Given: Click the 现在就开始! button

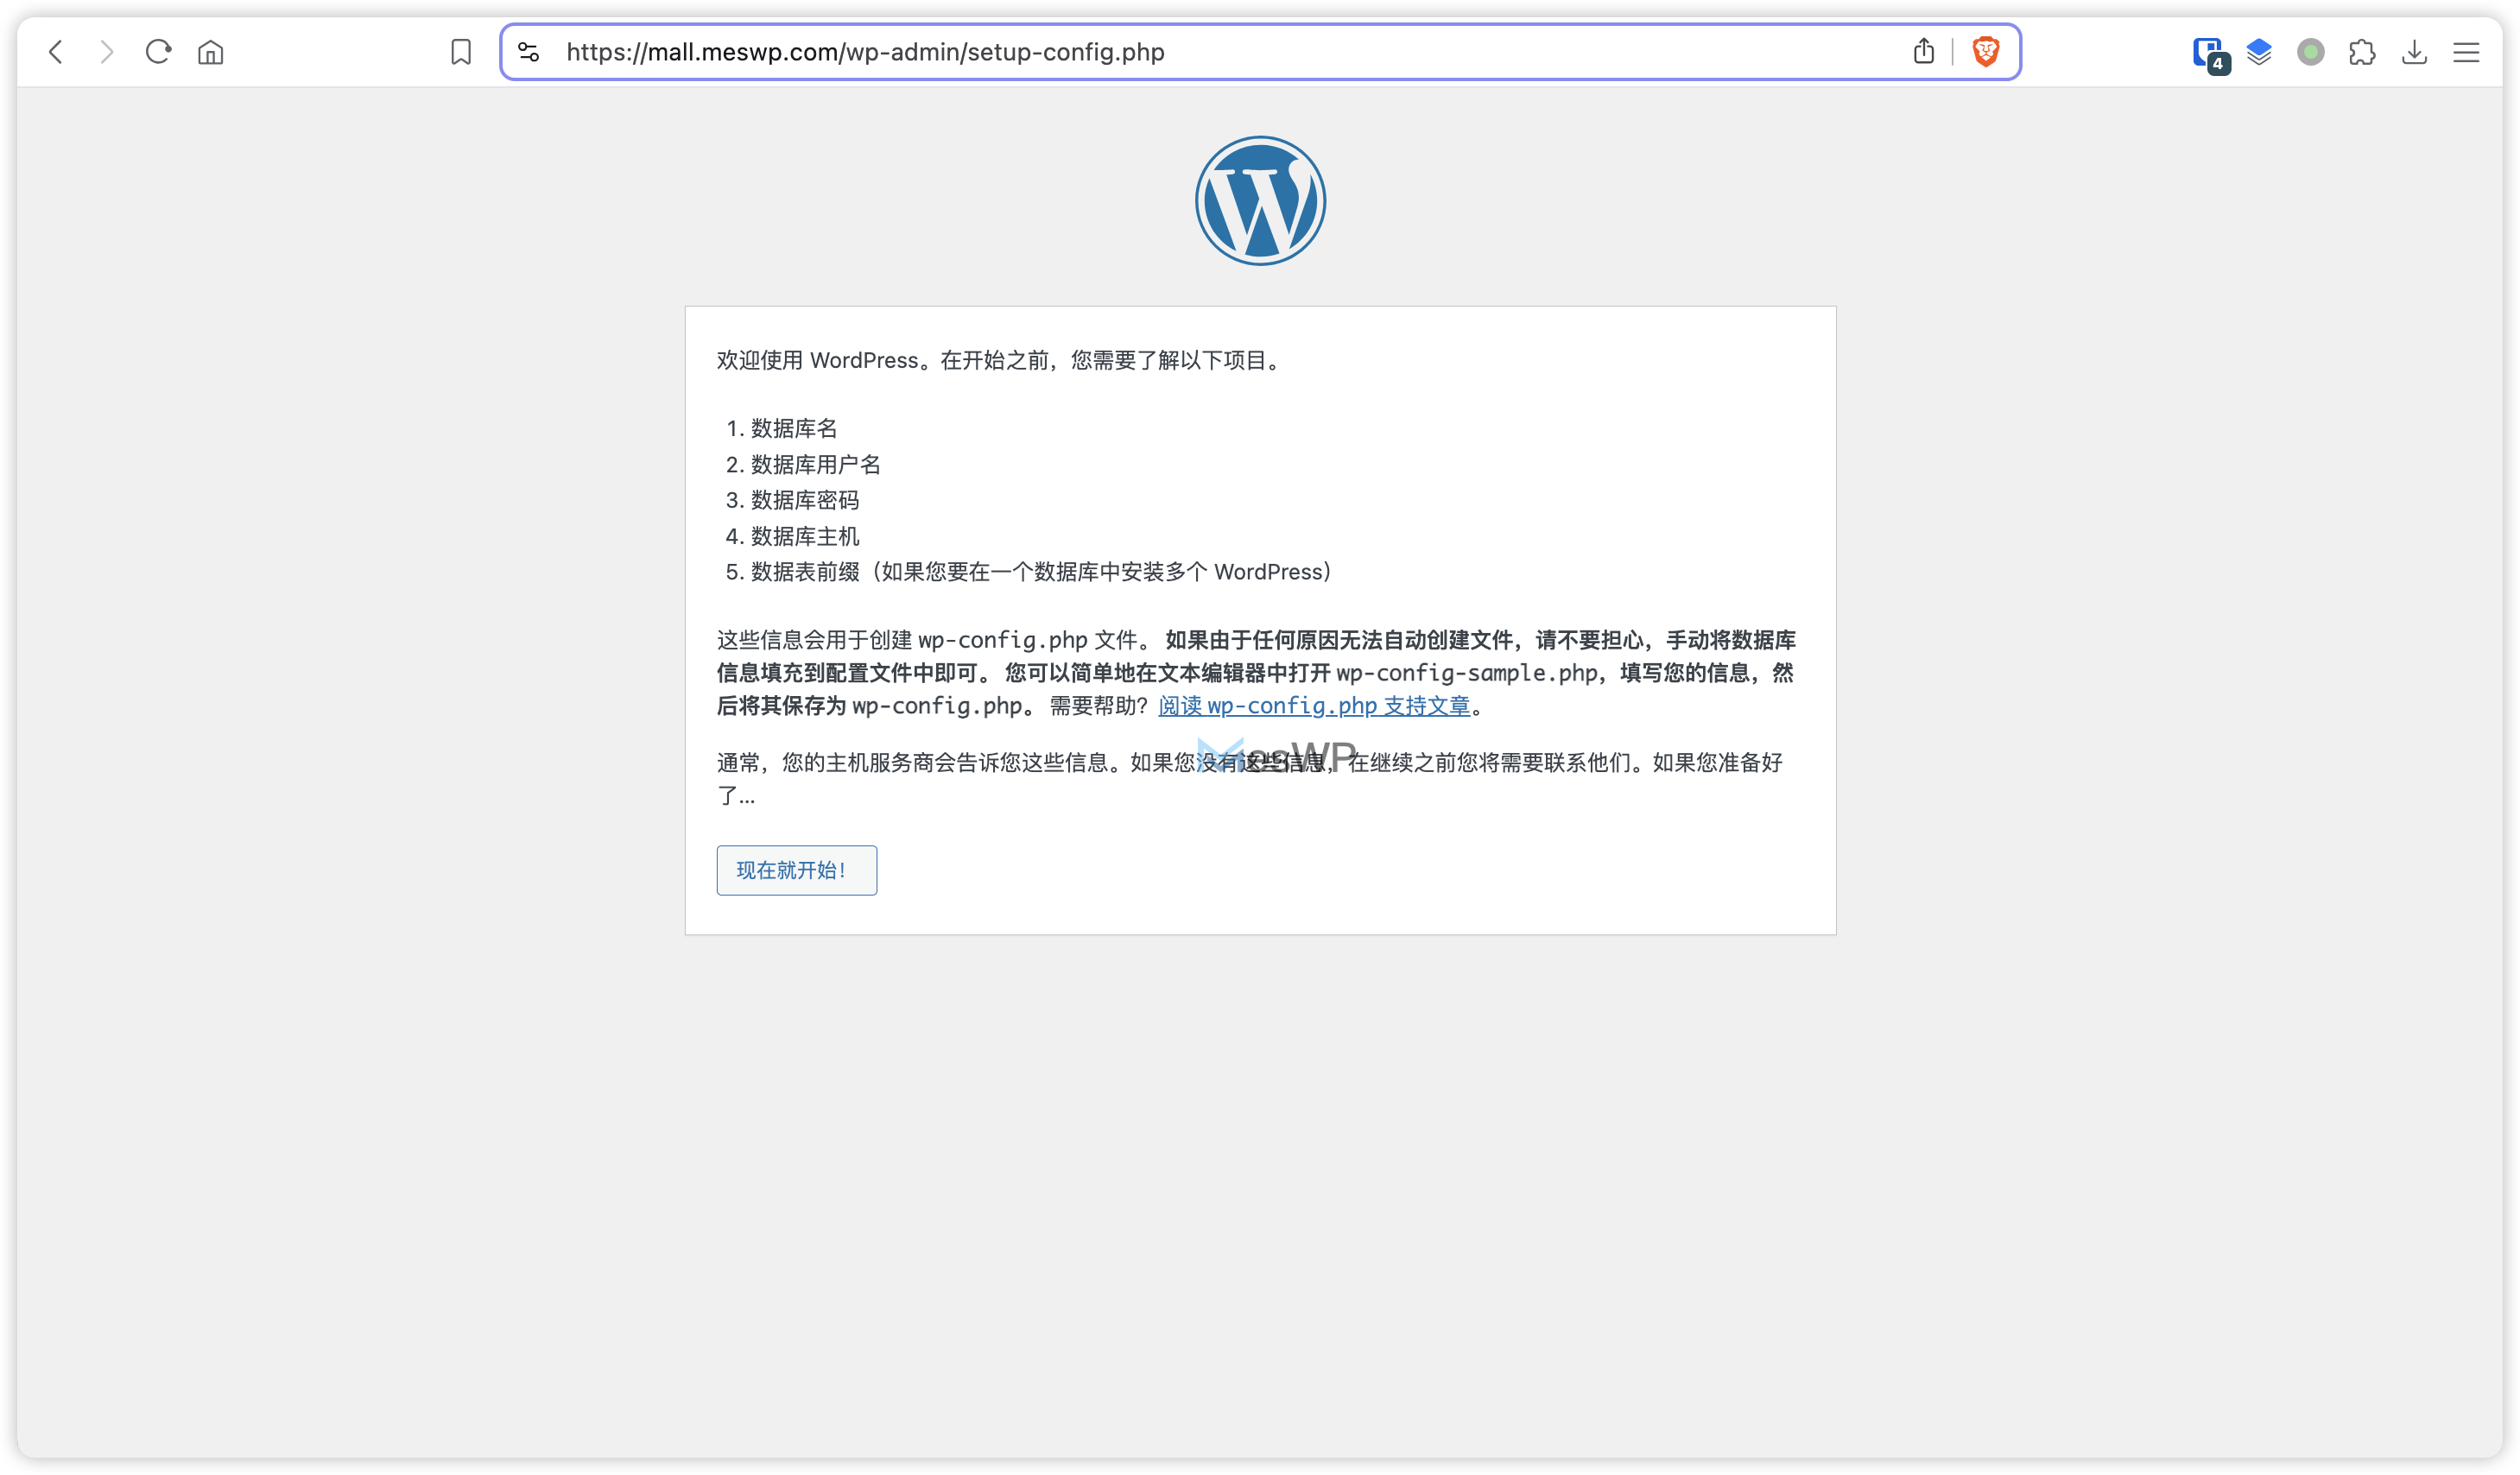Looking at the screenshot, I should pos(796,870).
